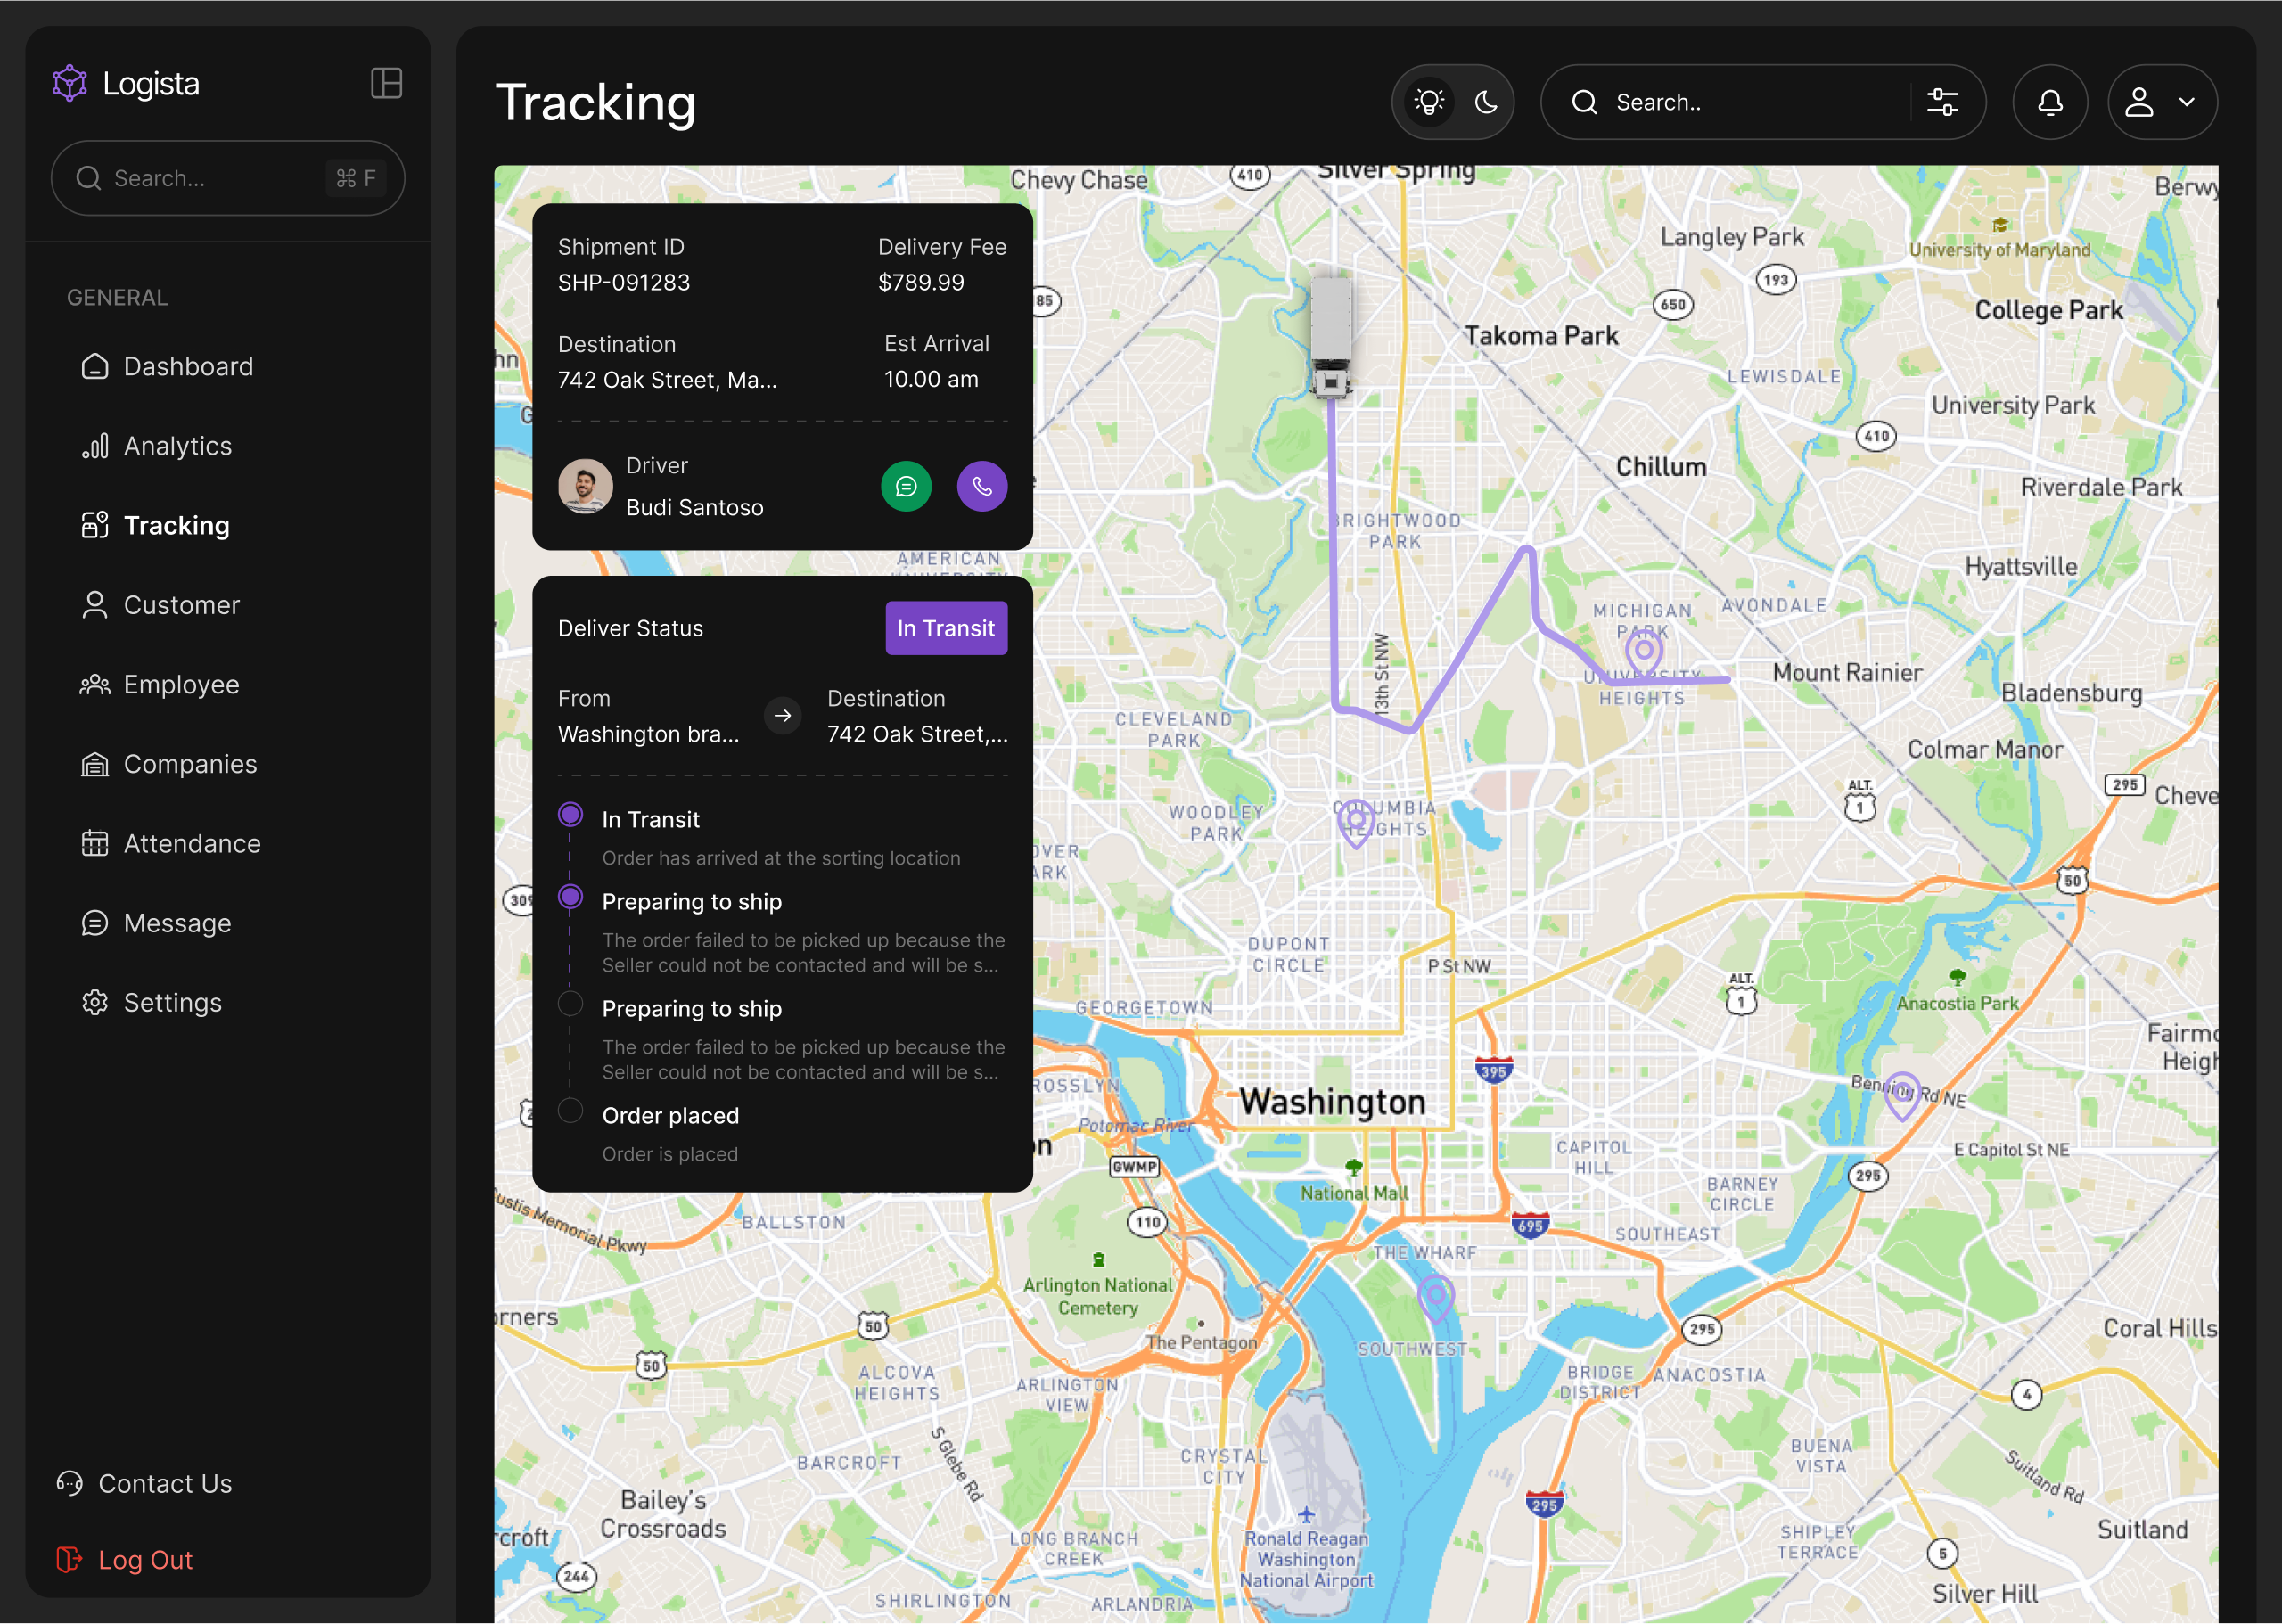
Task: Click the route destination pin near Michigan Park
Action: [x=1643, y=656]
